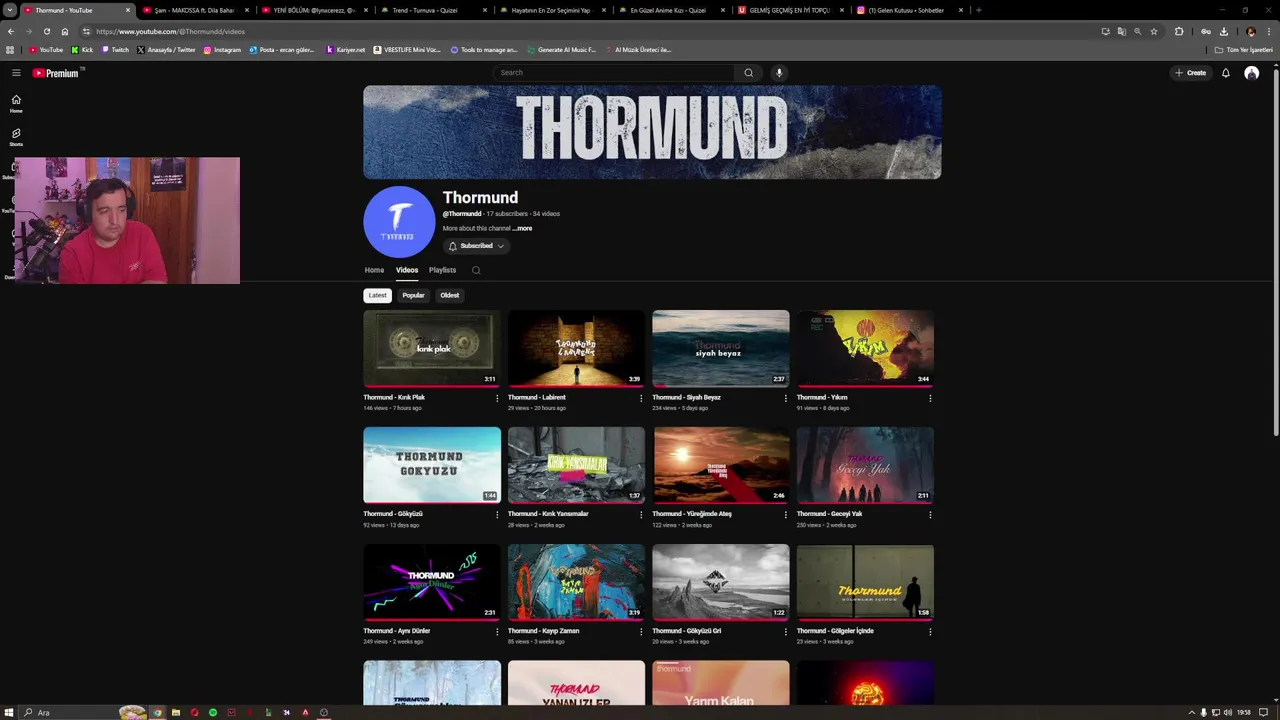1280x720 pixels.
Task: Open options for Thormund - Yıkım
Action: (x=930, y=398)
